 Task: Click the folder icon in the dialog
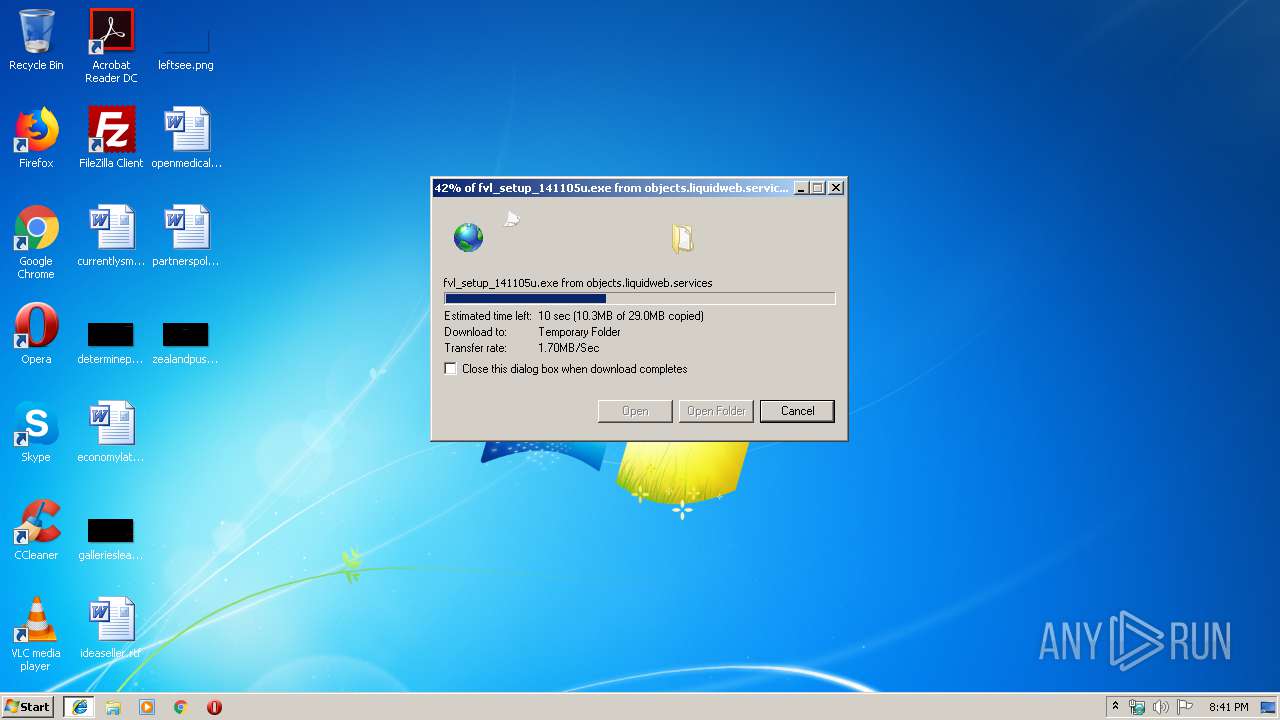(x=682, y=238)
